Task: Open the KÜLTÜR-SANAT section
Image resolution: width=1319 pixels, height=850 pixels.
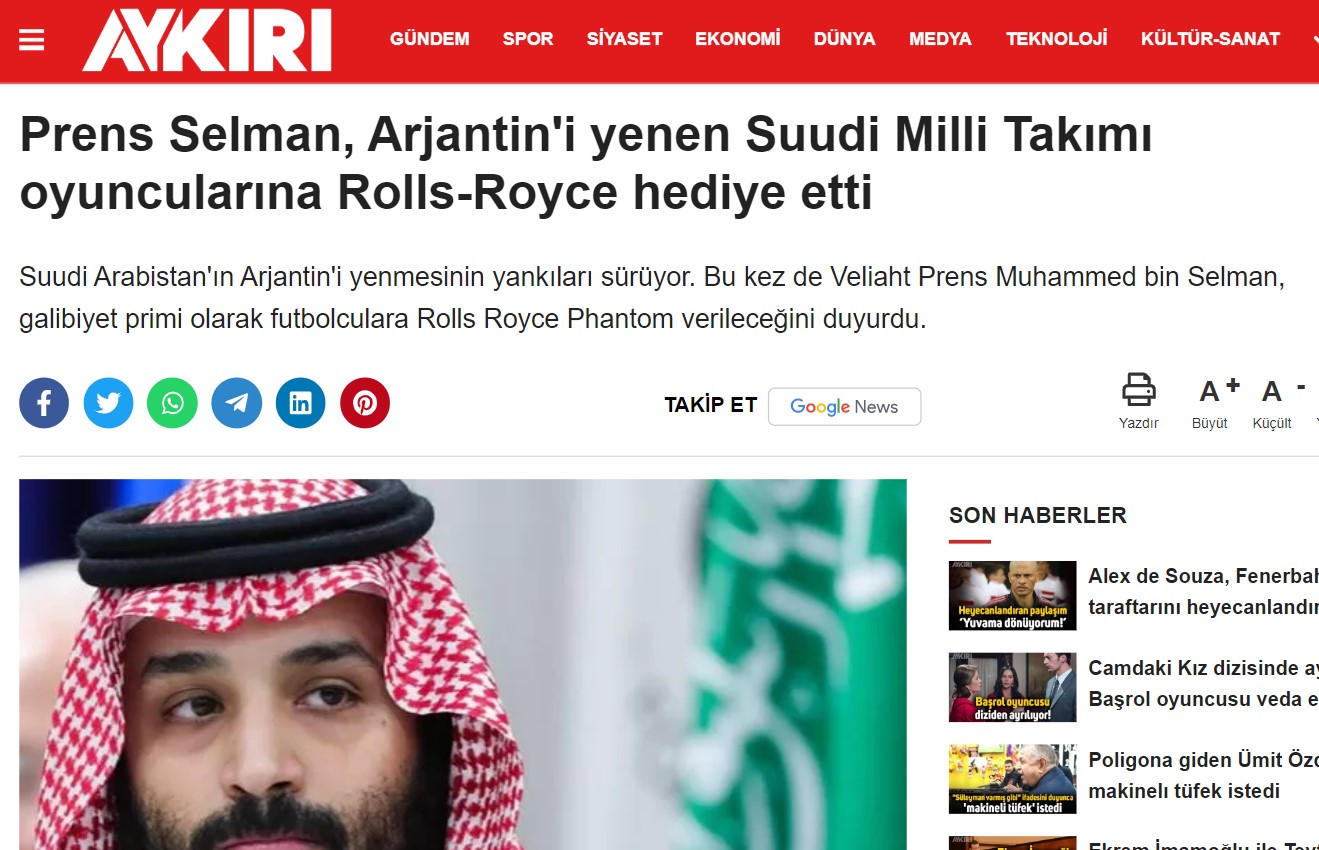Action: (x=1210, y=39)
